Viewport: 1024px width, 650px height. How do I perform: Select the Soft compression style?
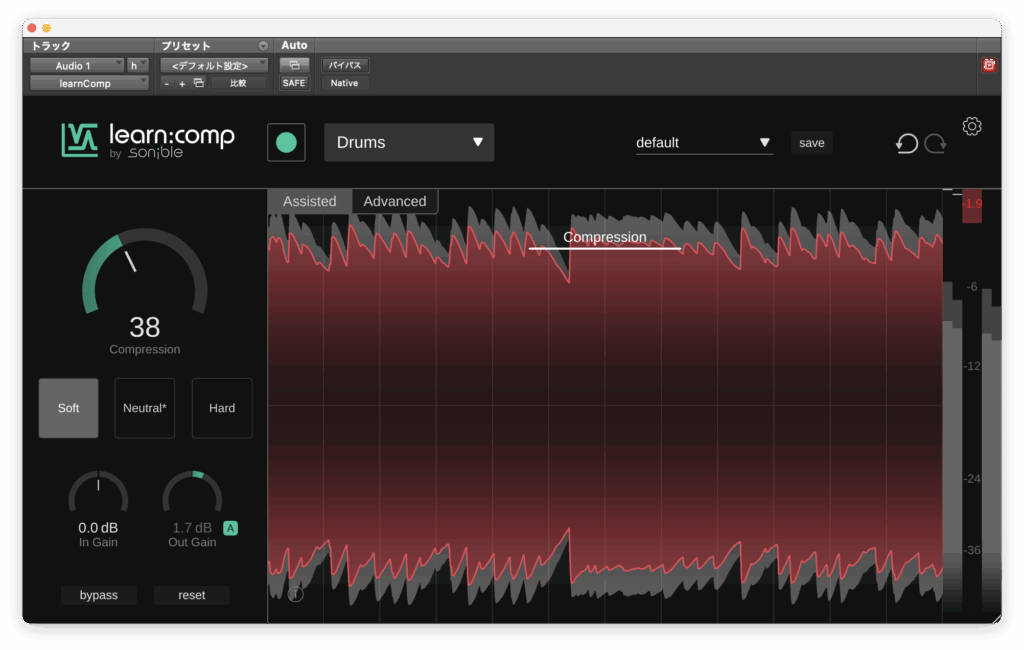coord(69,408)
